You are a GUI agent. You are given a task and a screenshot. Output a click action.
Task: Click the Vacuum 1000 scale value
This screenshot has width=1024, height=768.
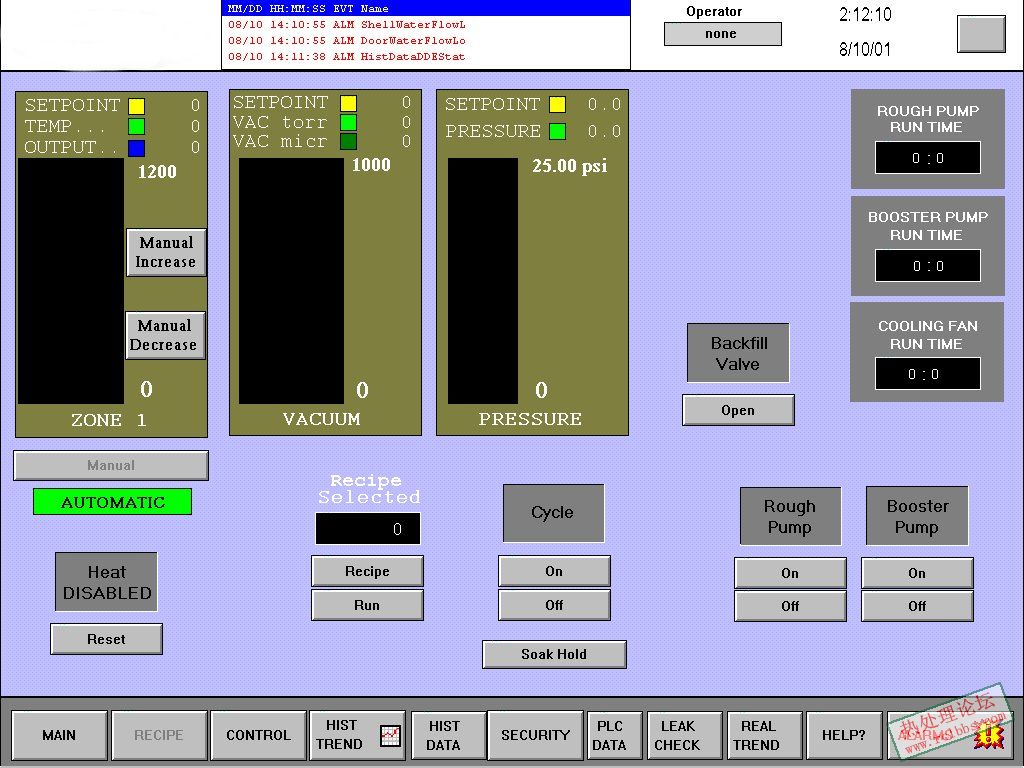pyautogui.click(x=372, y=165)
